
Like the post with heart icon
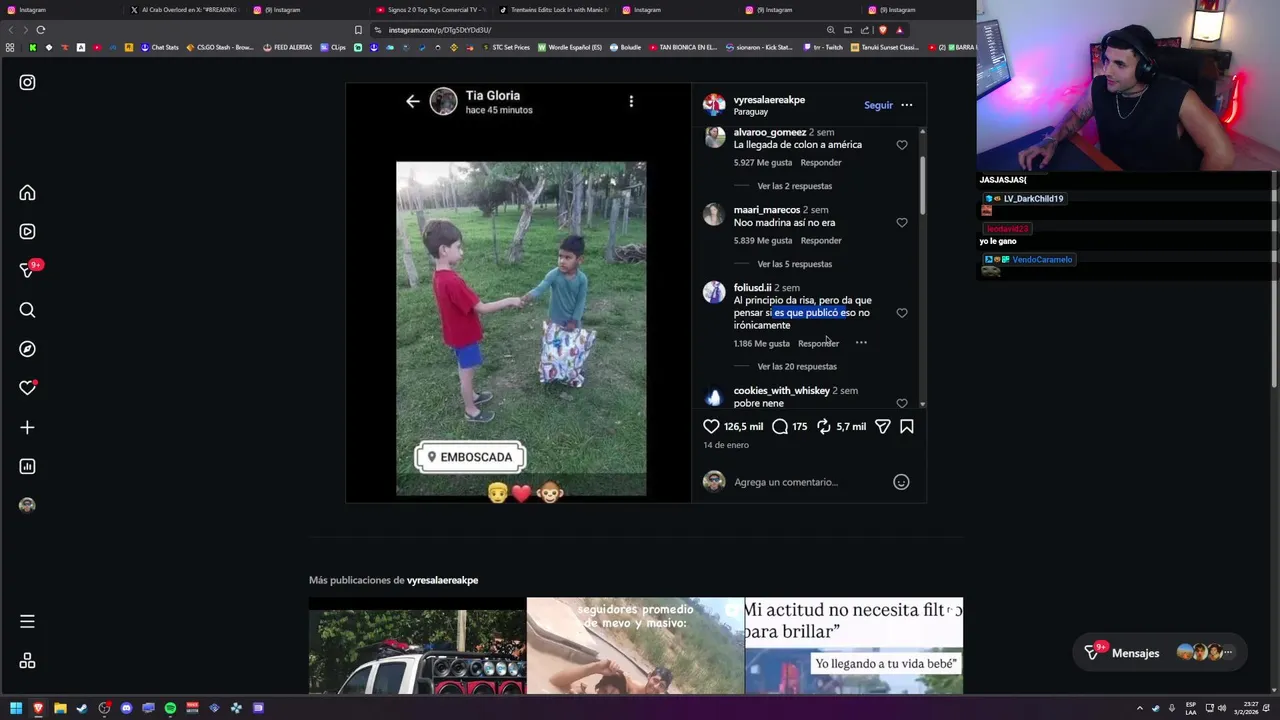(711, 426)
